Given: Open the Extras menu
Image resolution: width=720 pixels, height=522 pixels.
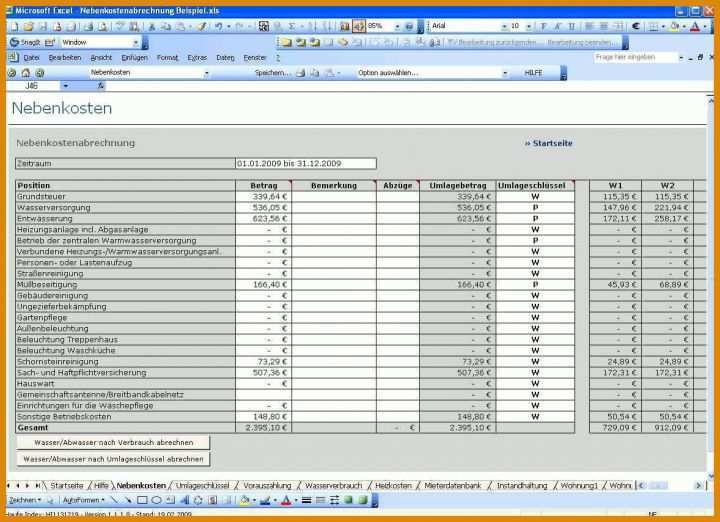Looking at the screenshot, I should click(x=197, y=58).
